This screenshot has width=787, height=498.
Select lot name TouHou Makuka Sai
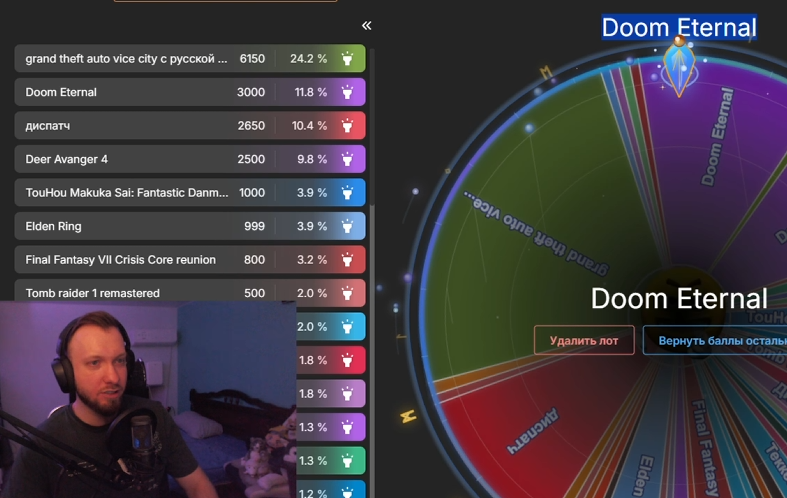tap(127, 193)
